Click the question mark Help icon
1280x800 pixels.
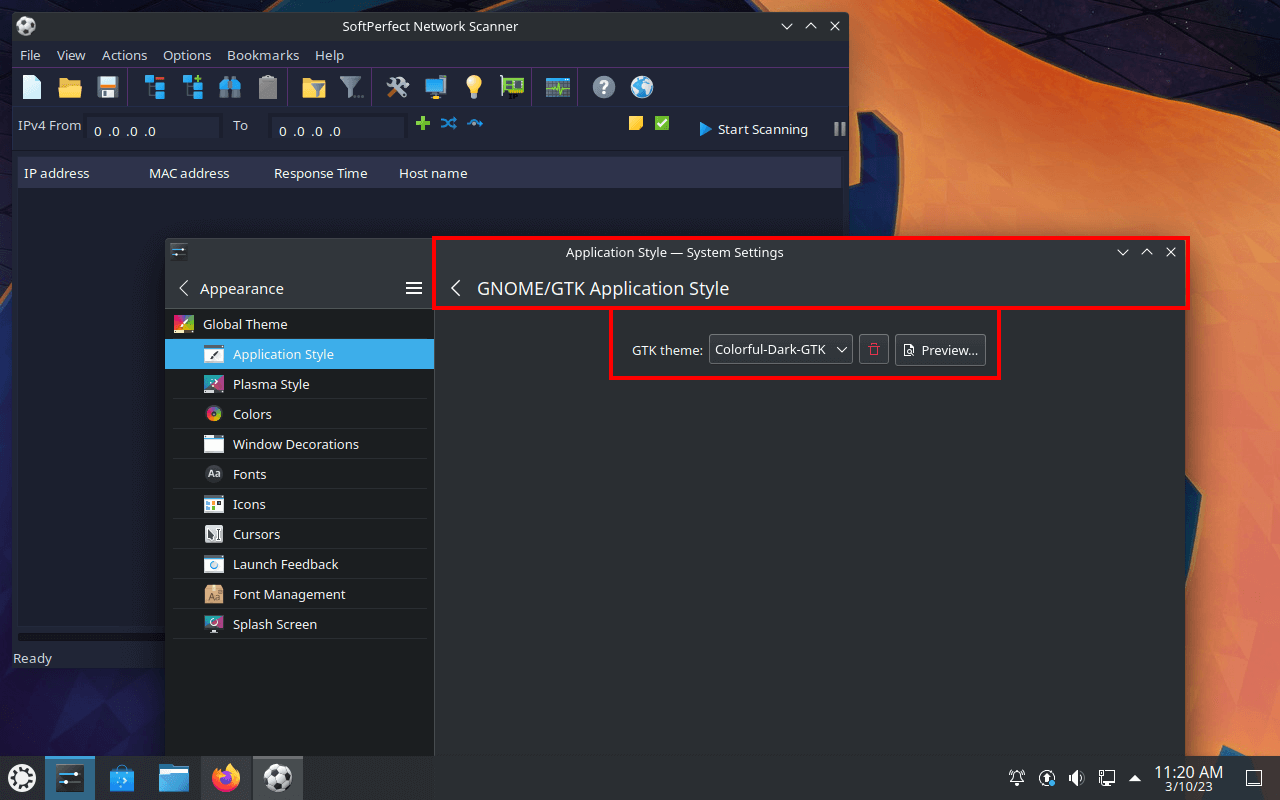[x=603, y=87]
